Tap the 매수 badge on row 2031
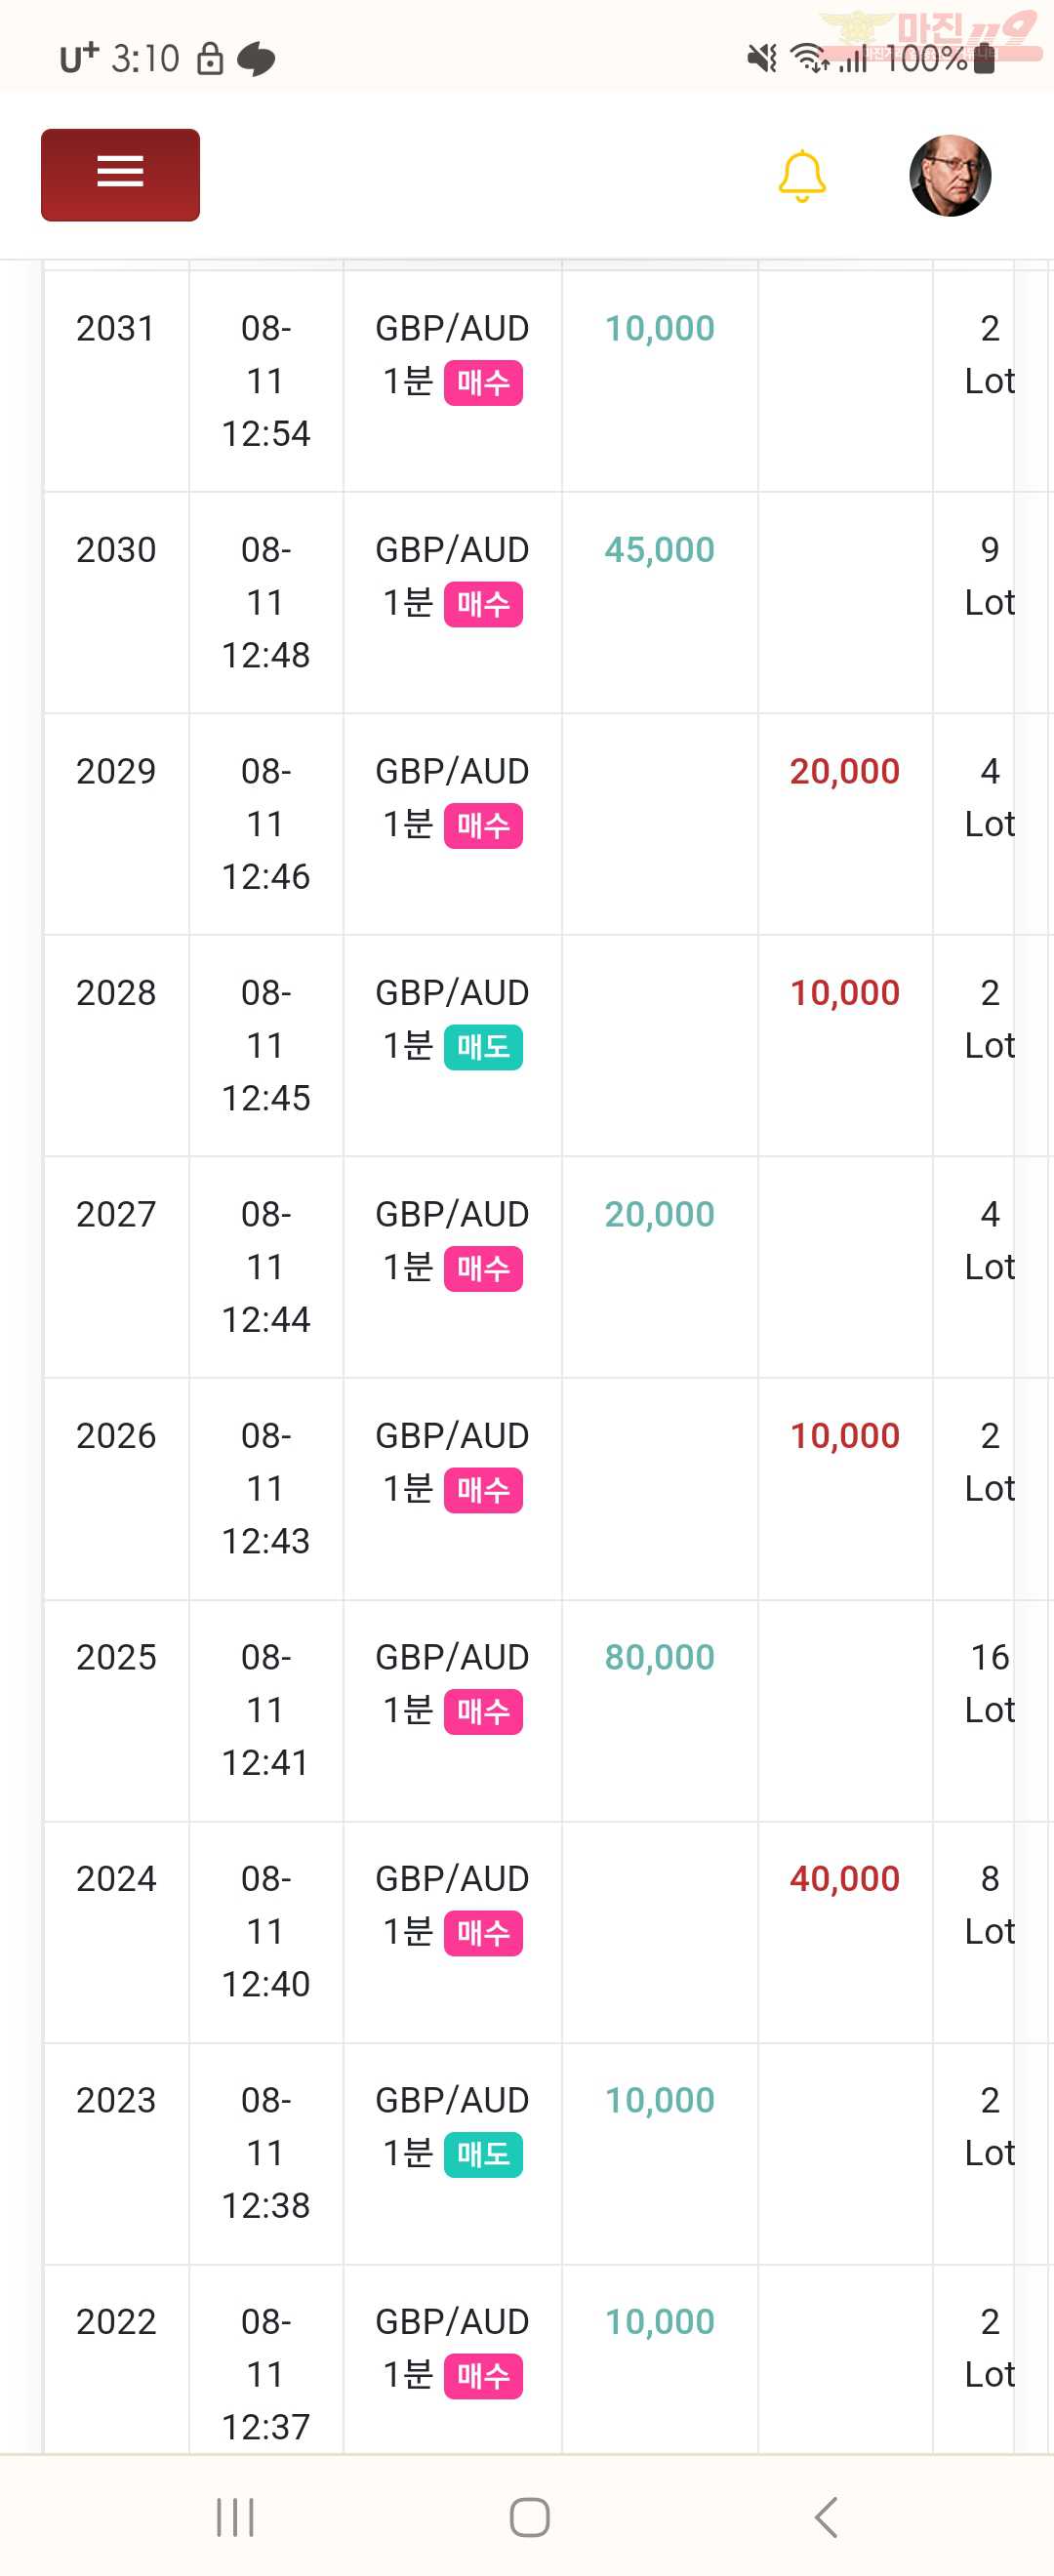1054x2576 pixels. (x=483, y=383)
